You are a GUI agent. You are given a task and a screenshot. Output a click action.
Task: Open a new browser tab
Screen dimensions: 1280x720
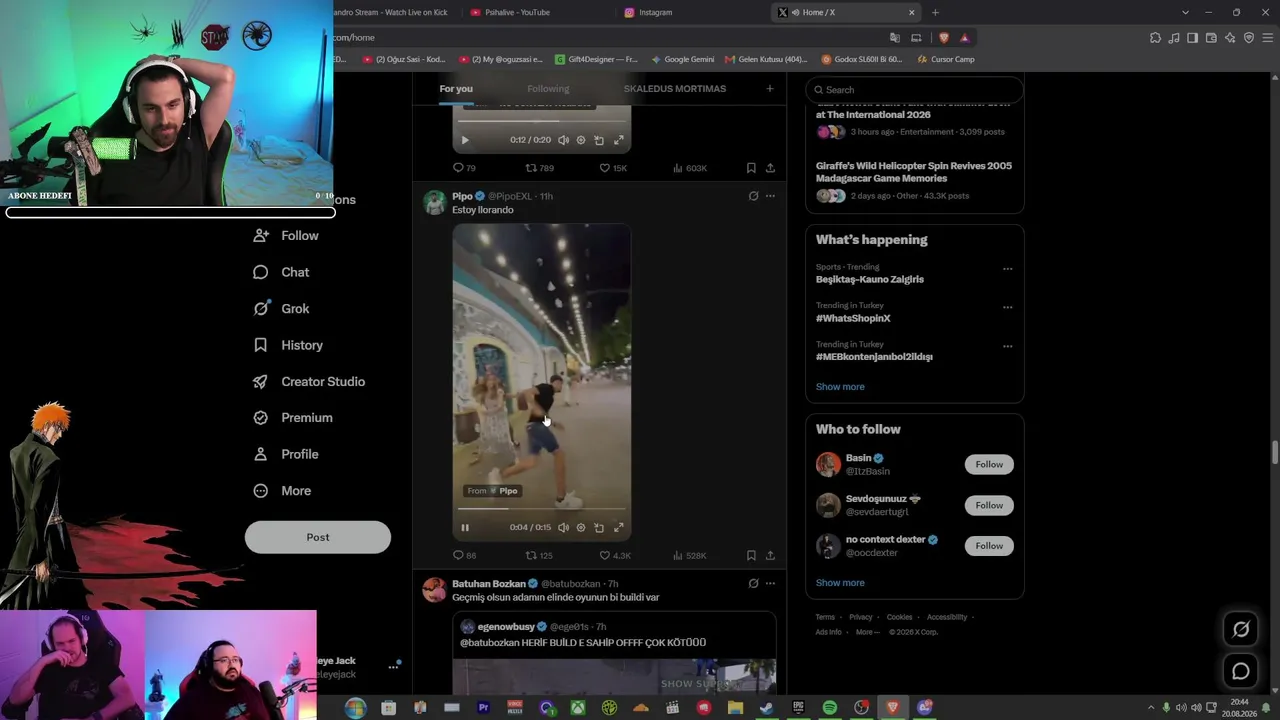click(x=935, y=12)
